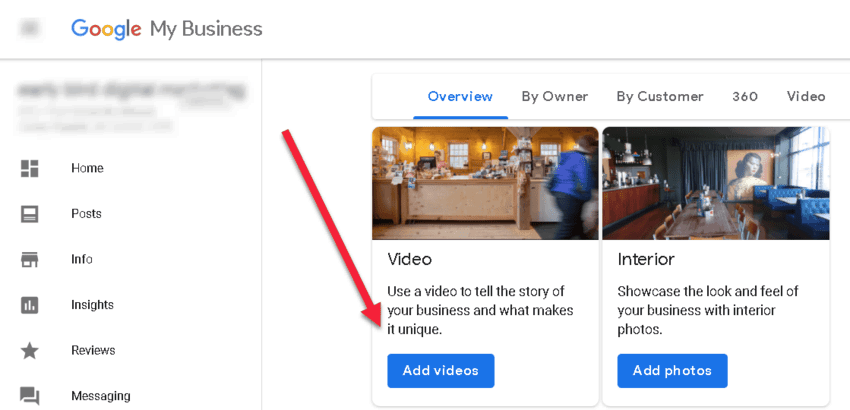Switch to the Overview tab
The width and height of the screenshot is (850, 410).
[x=460, y=97]
